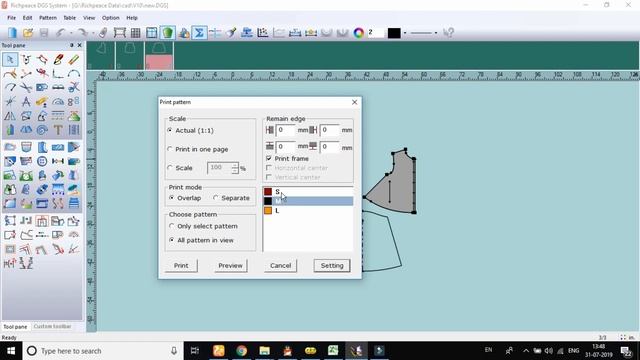The height and width of the screenshot is (360, 640).
Task: Open the Option menu
Action: [111, 18]
